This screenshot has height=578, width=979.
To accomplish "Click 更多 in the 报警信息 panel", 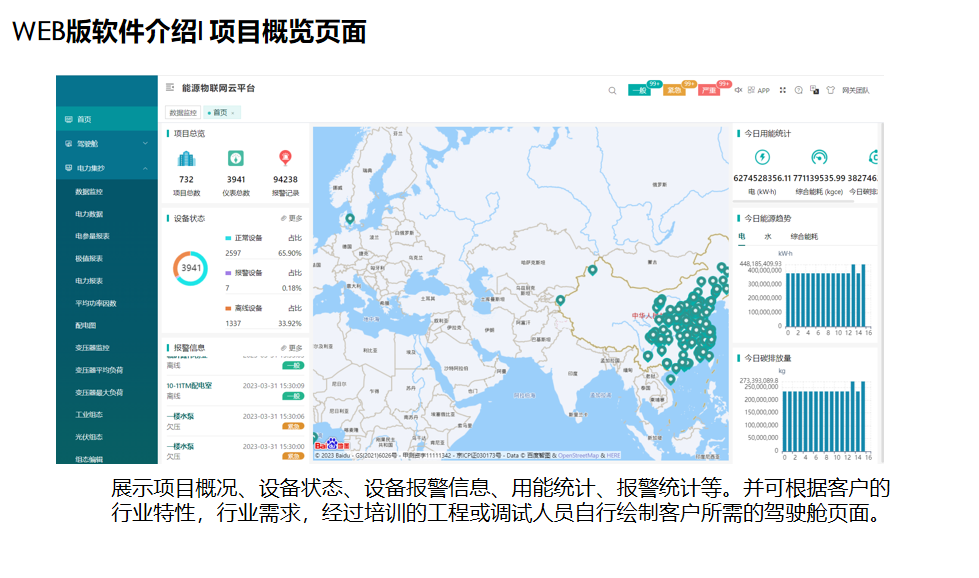I will [296, 347].
